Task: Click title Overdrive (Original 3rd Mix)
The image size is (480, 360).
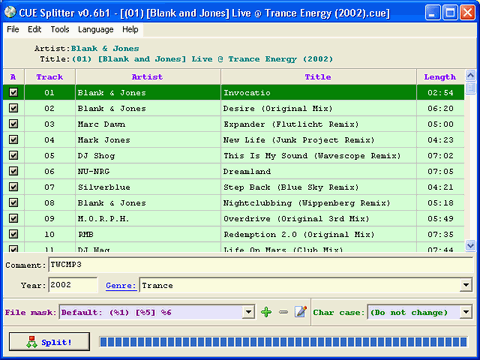Action: click(296, 219)
